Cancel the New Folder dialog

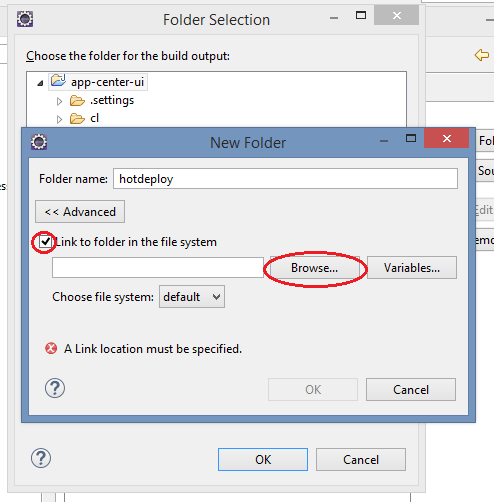coord(411,389)
